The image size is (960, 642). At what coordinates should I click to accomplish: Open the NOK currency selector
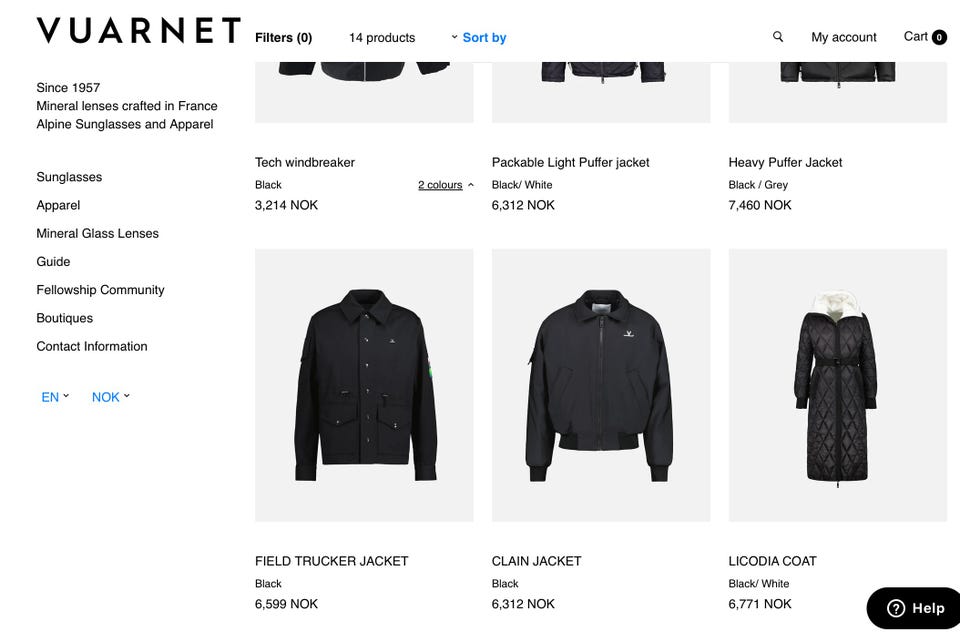coord(111,397)
